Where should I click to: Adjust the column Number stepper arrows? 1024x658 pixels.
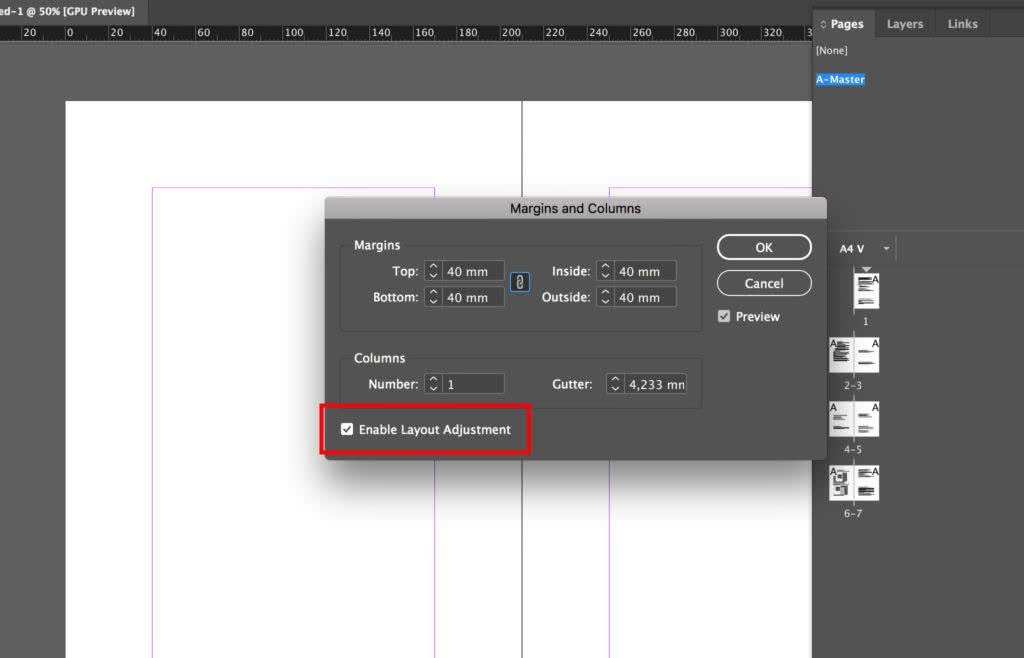click(x=433, y=384)
